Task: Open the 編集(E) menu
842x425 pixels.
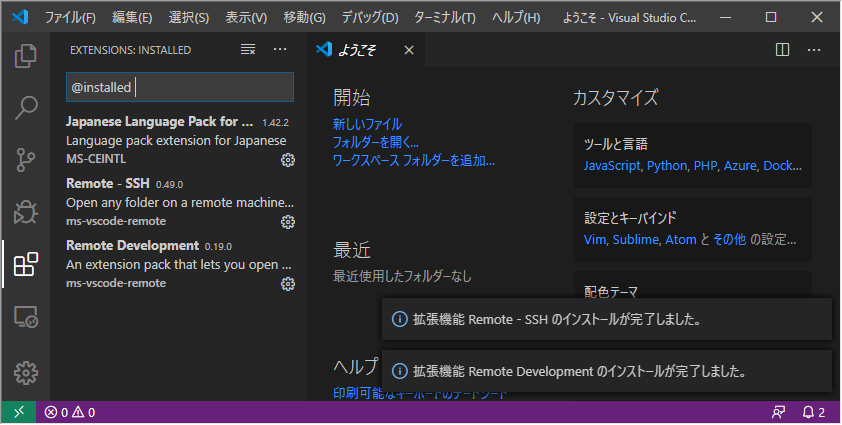Action: point(132,18)
